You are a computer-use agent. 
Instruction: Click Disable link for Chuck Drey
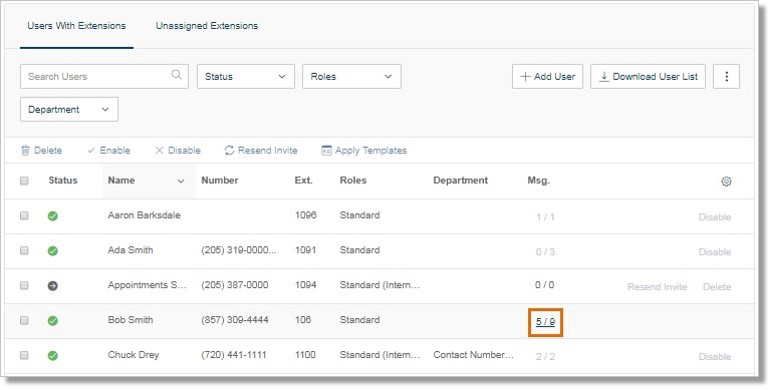tap(714, 357)
